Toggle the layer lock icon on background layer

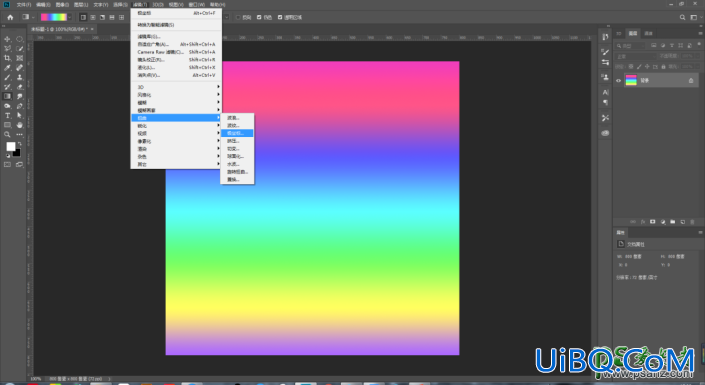coord(691,81)
